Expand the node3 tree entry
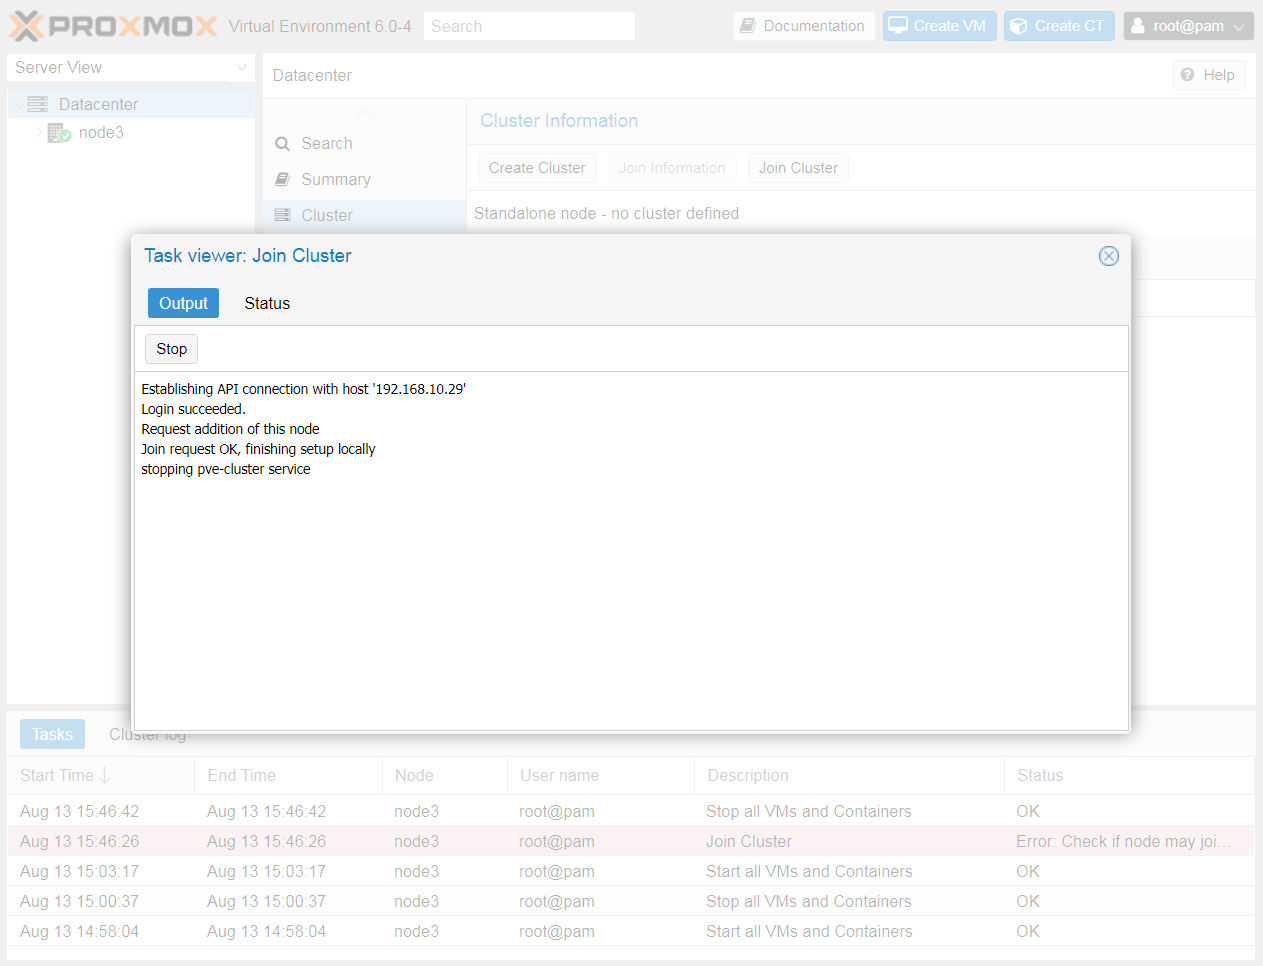This screenshot has width=1263, height=966. tap(39, 132)
